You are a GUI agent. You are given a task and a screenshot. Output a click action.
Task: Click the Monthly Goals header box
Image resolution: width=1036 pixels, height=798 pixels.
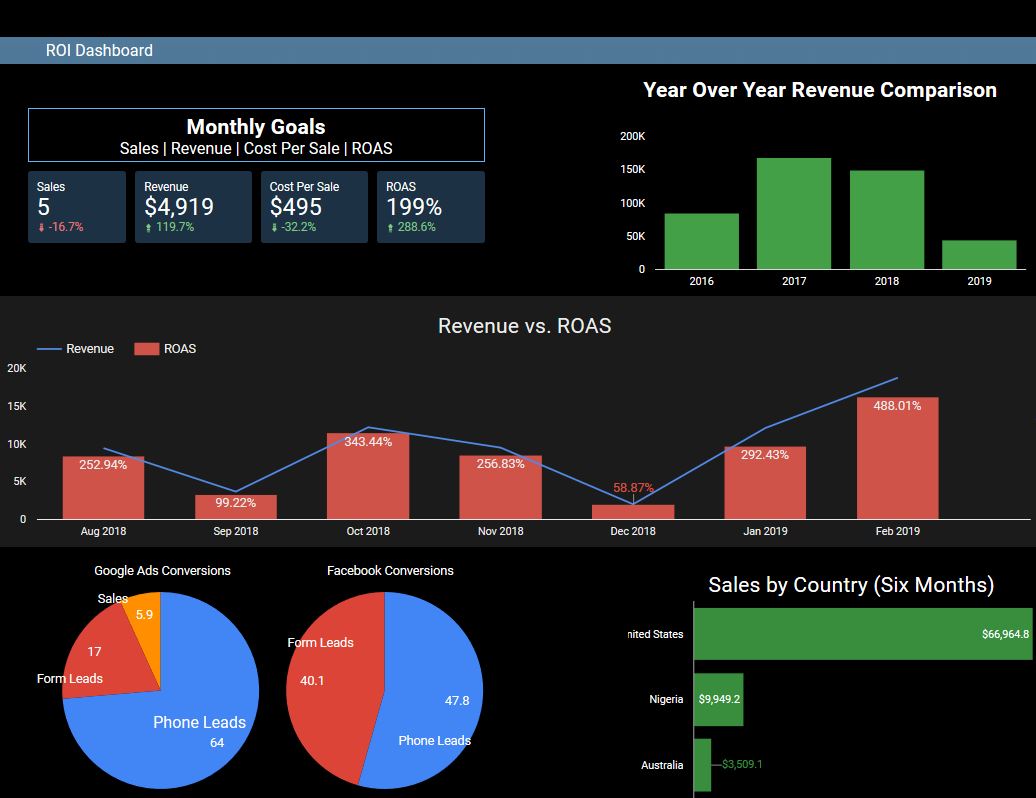point(256,135)
